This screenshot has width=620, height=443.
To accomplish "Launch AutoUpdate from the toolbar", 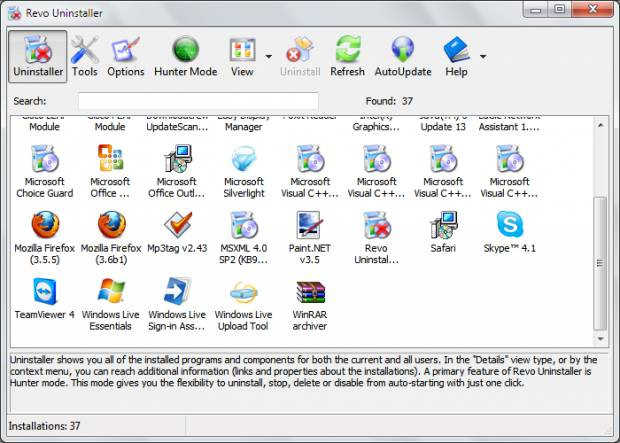I will (x=403, y=56).
